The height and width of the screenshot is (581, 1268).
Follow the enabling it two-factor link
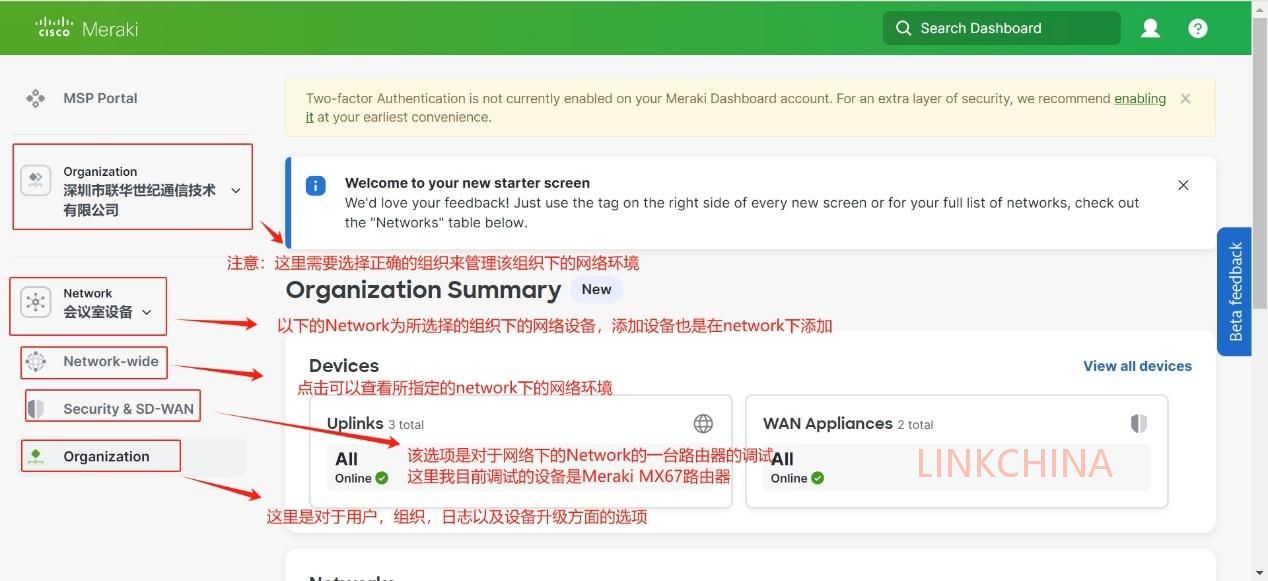1140,98
